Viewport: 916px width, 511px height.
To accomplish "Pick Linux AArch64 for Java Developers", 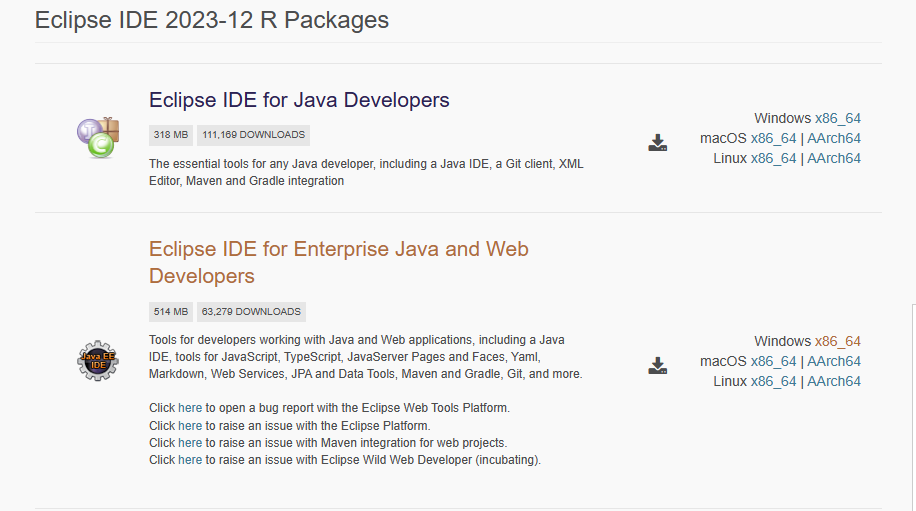I will click(833, 158).
